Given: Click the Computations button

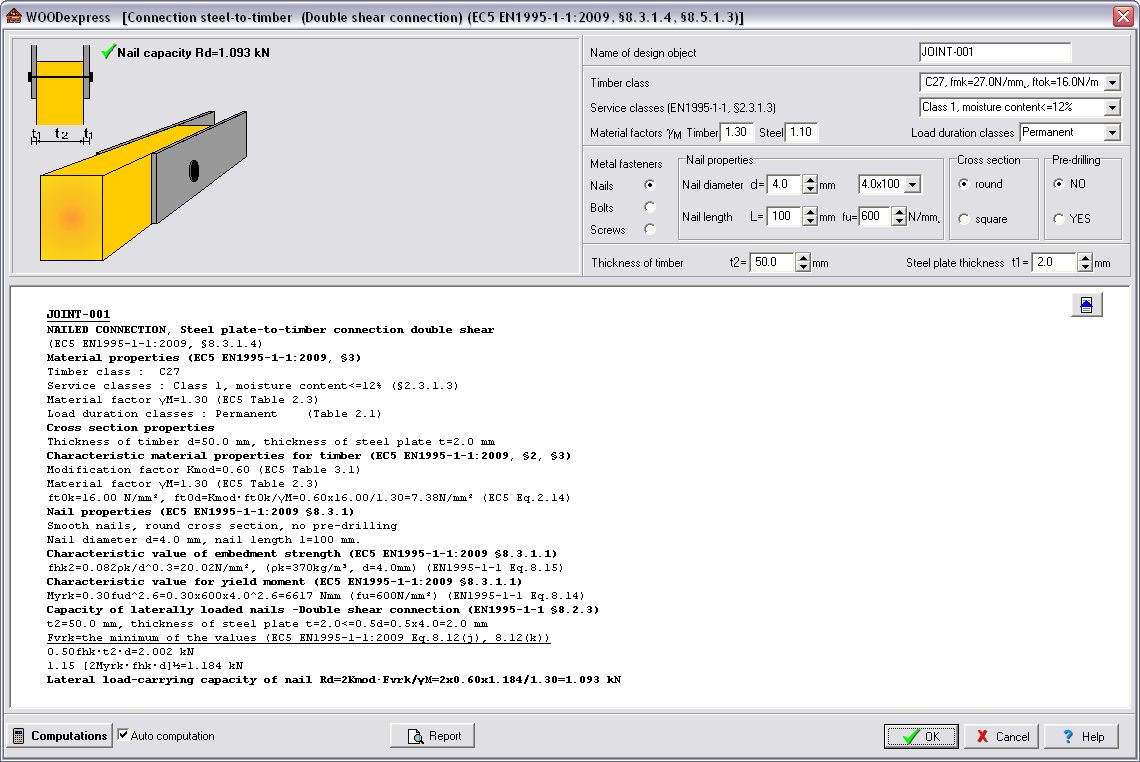Looking at the screenshot, I should (60, 736).
